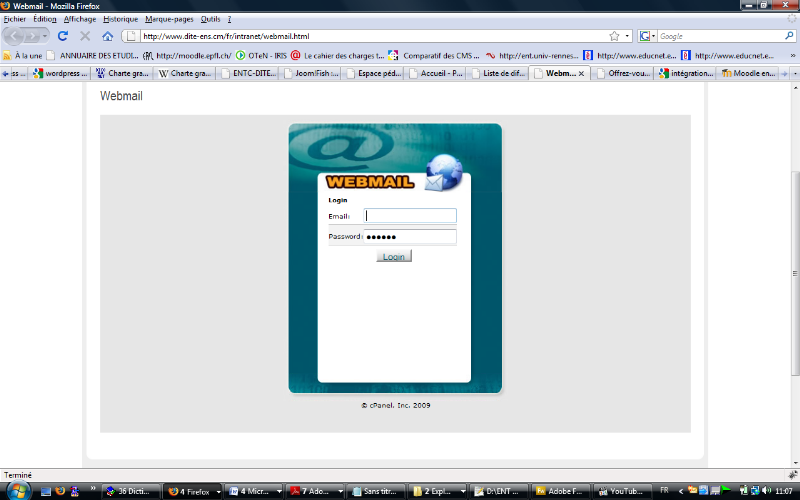Open the ? help menu
Screen dimensions: 800x500
229,19
